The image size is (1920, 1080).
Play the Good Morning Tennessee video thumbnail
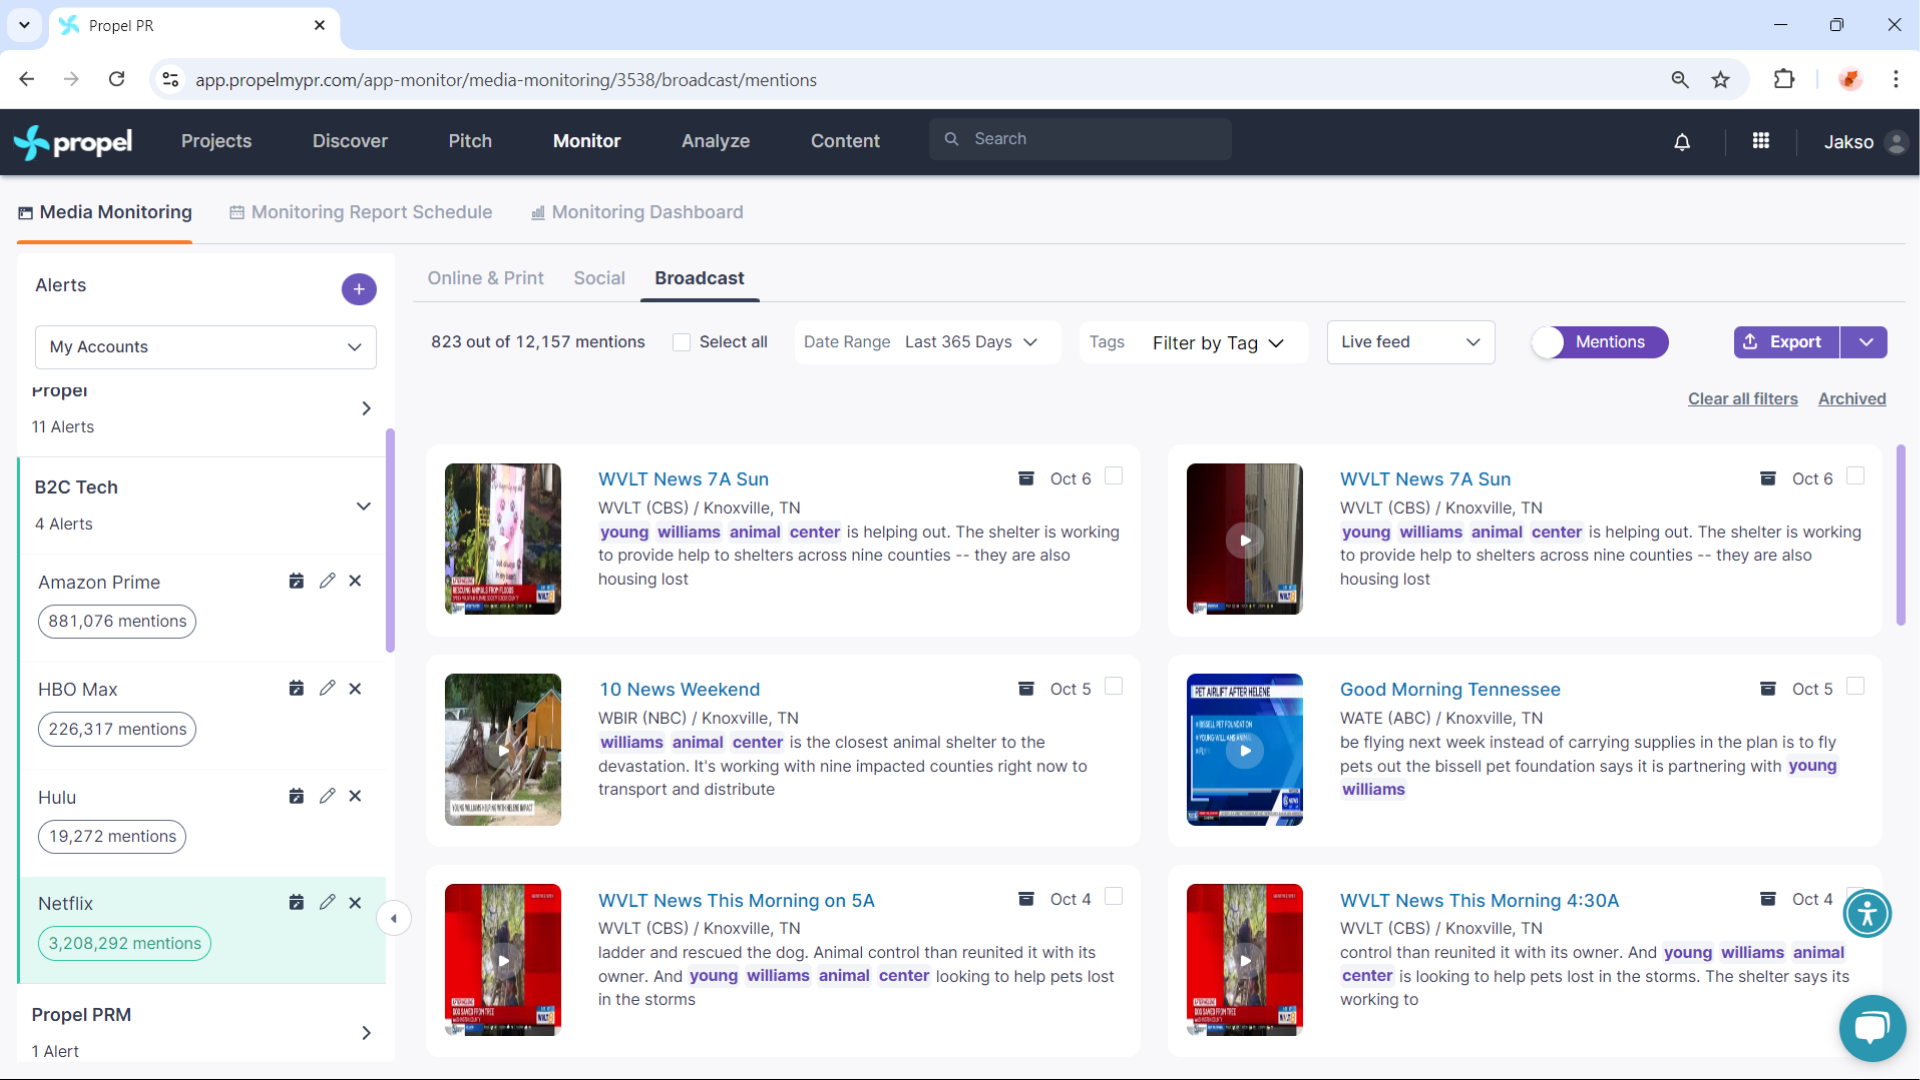pos(1244,750)
